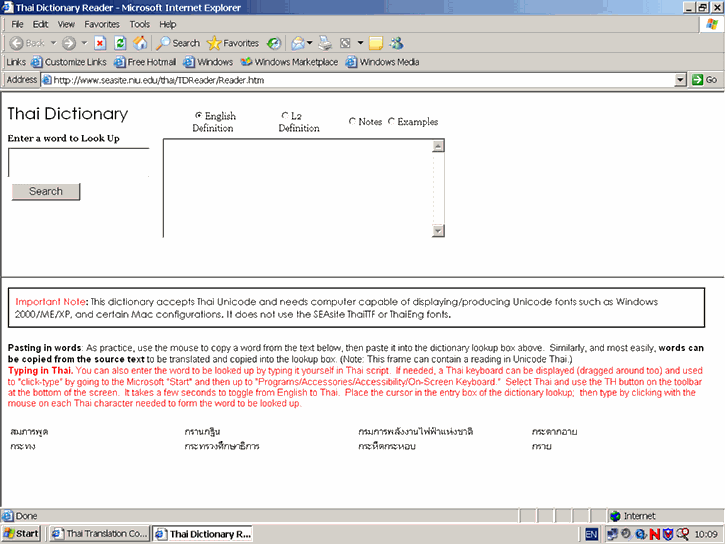Click the magnifier tray icon
Viewport: 725px width, 544px height.
(682, 534)
